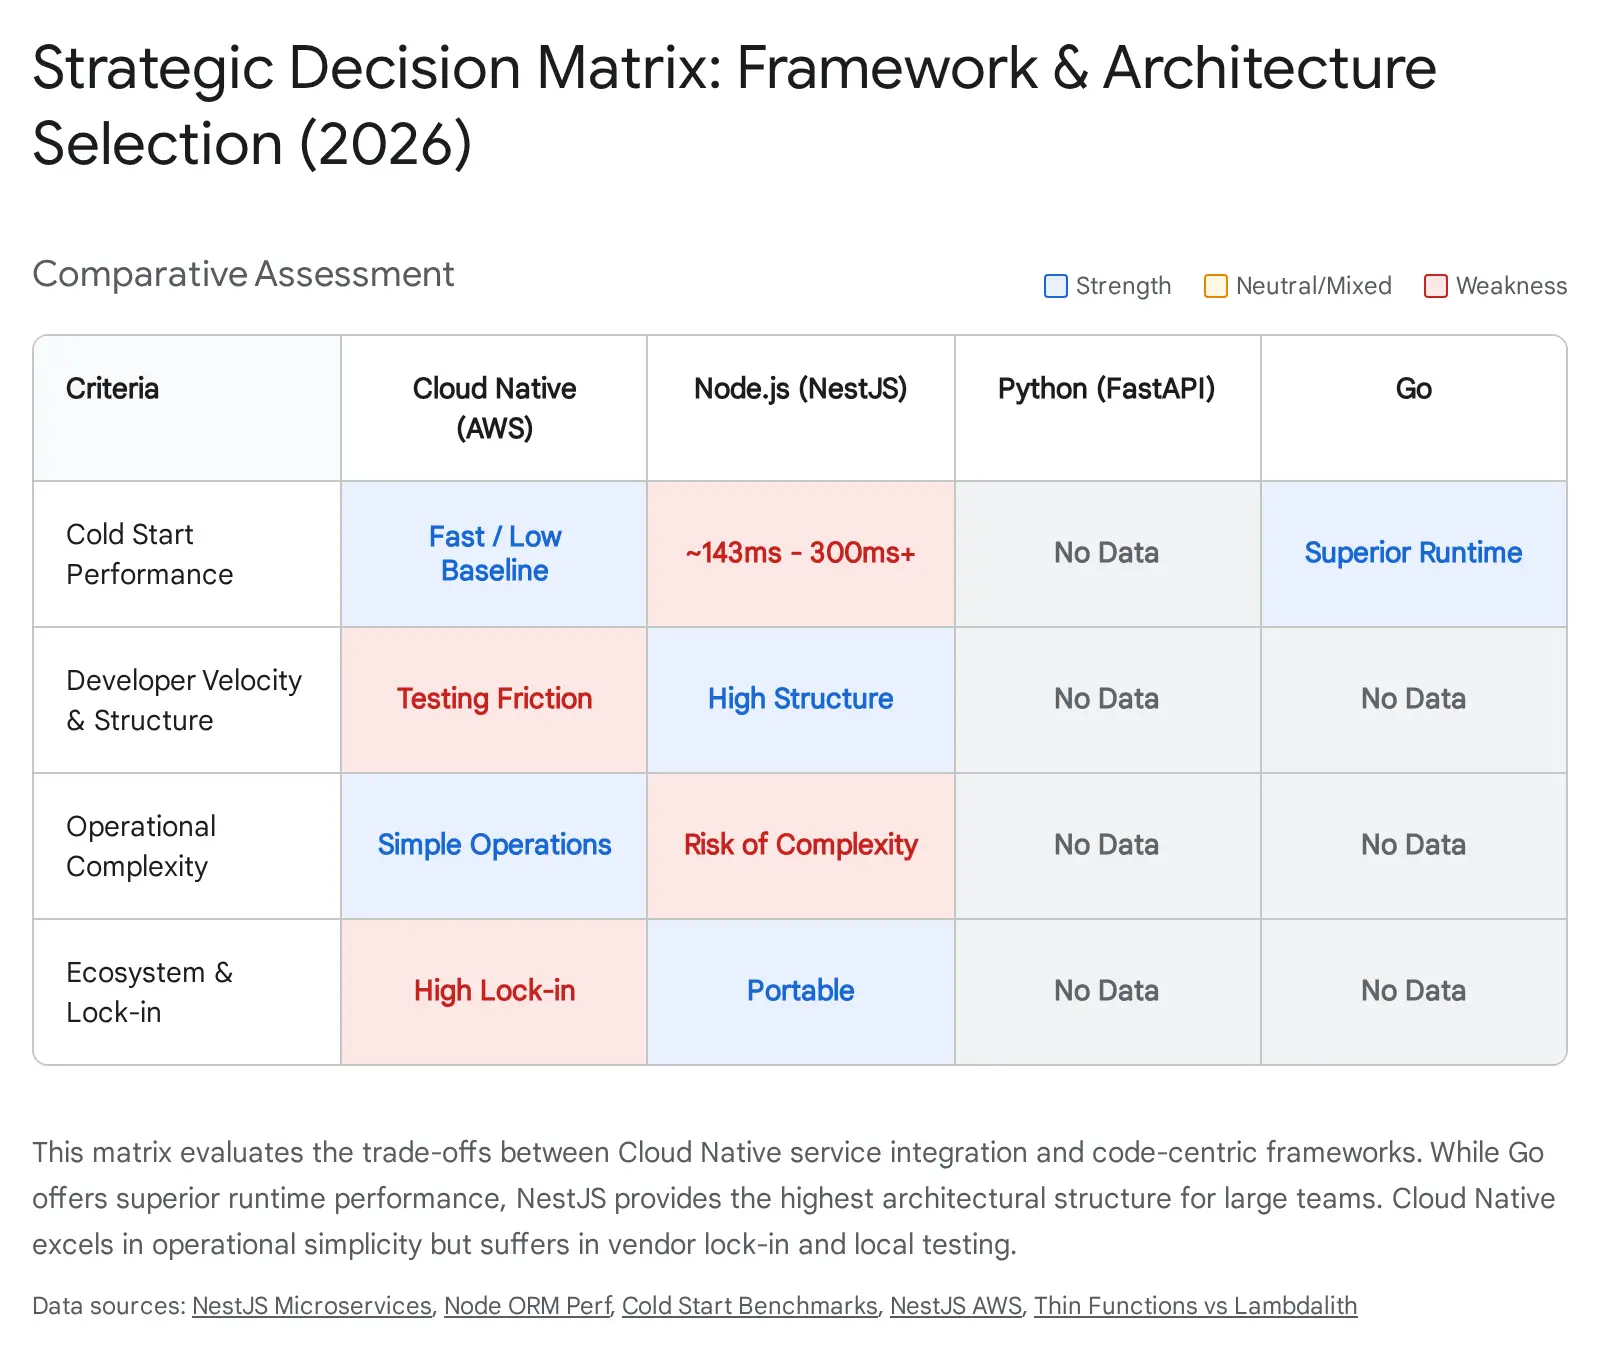
Task: Select the Node.js (NestJS) column header
Action: point(800,388)
